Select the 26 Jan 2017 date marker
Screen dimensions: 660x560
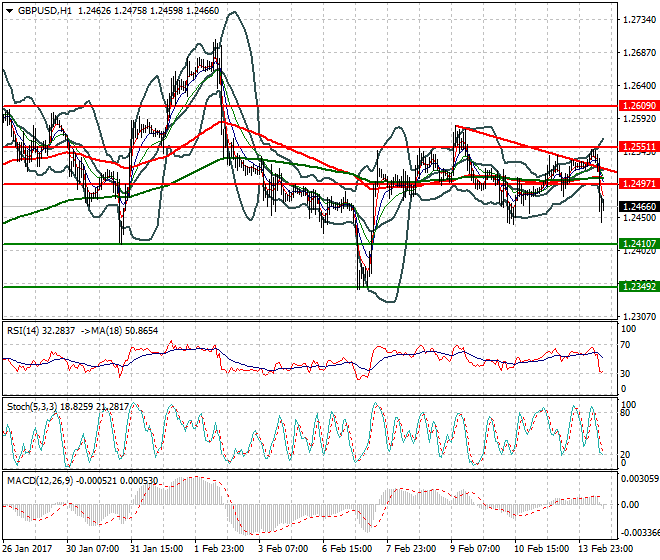click(x=28, y=549)
